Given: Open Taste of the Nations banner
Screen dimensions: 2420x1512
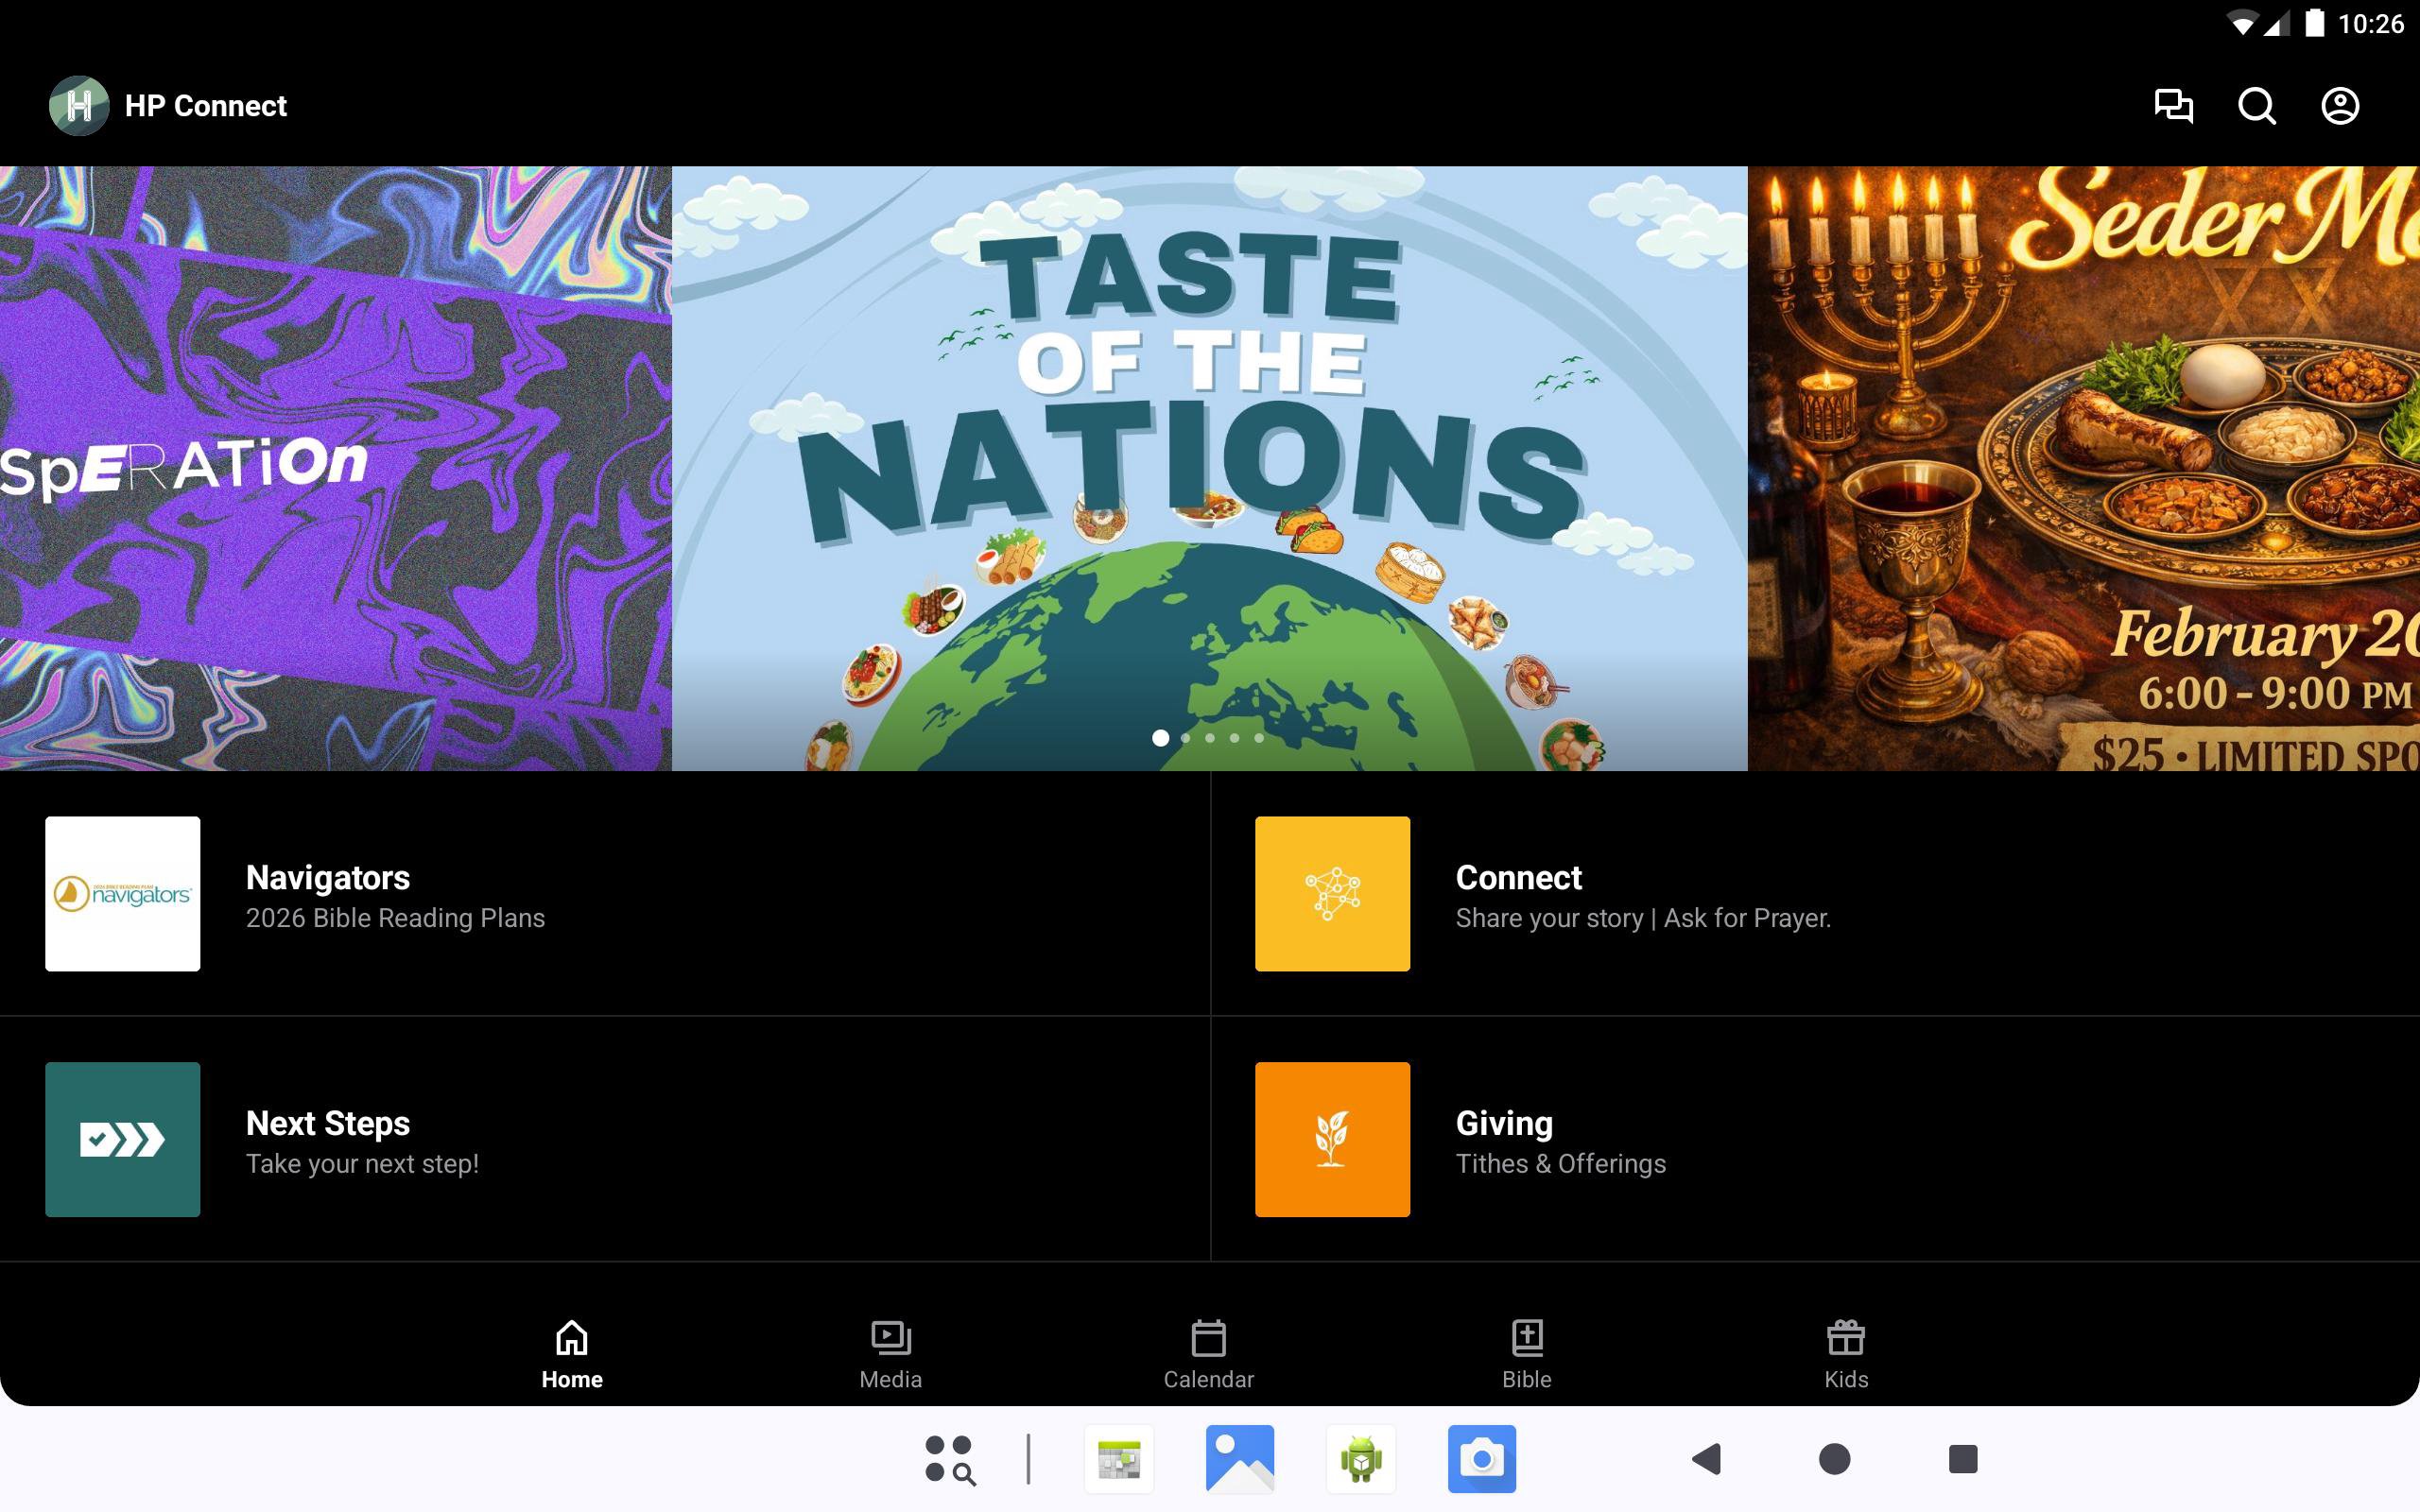Looking at the screenshot, I should pos(1208,450).
